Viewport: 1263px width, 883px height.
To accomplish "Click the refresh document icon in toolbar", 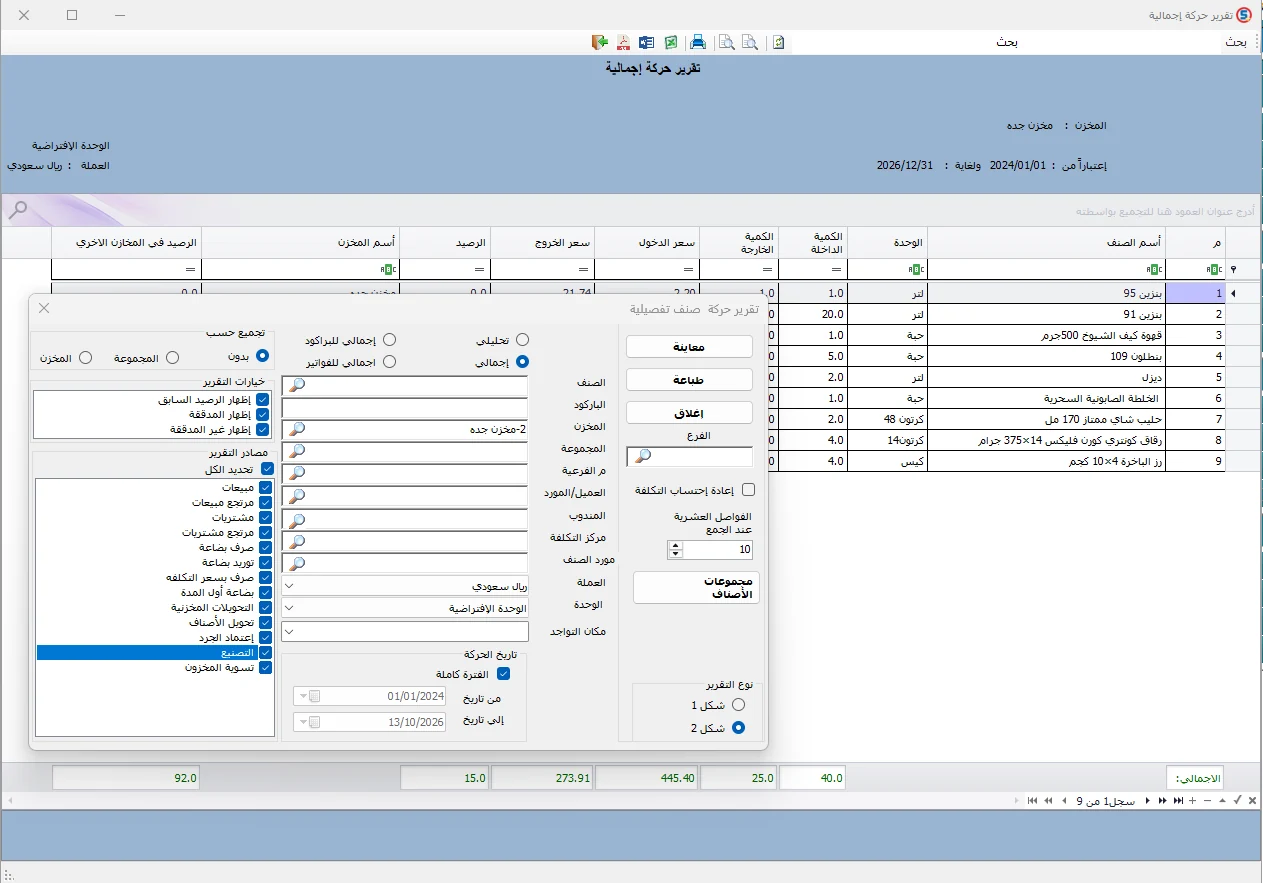I will [778, 42].
